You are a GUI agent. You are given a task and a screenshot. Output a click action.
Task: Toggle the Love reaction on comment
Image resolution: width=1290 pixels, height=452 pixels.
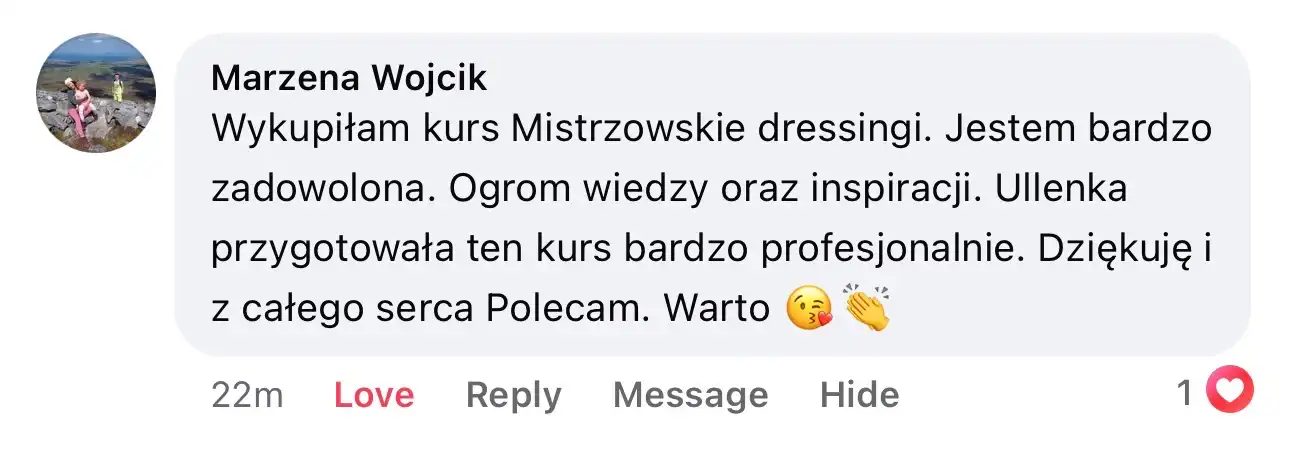(373, 394)
